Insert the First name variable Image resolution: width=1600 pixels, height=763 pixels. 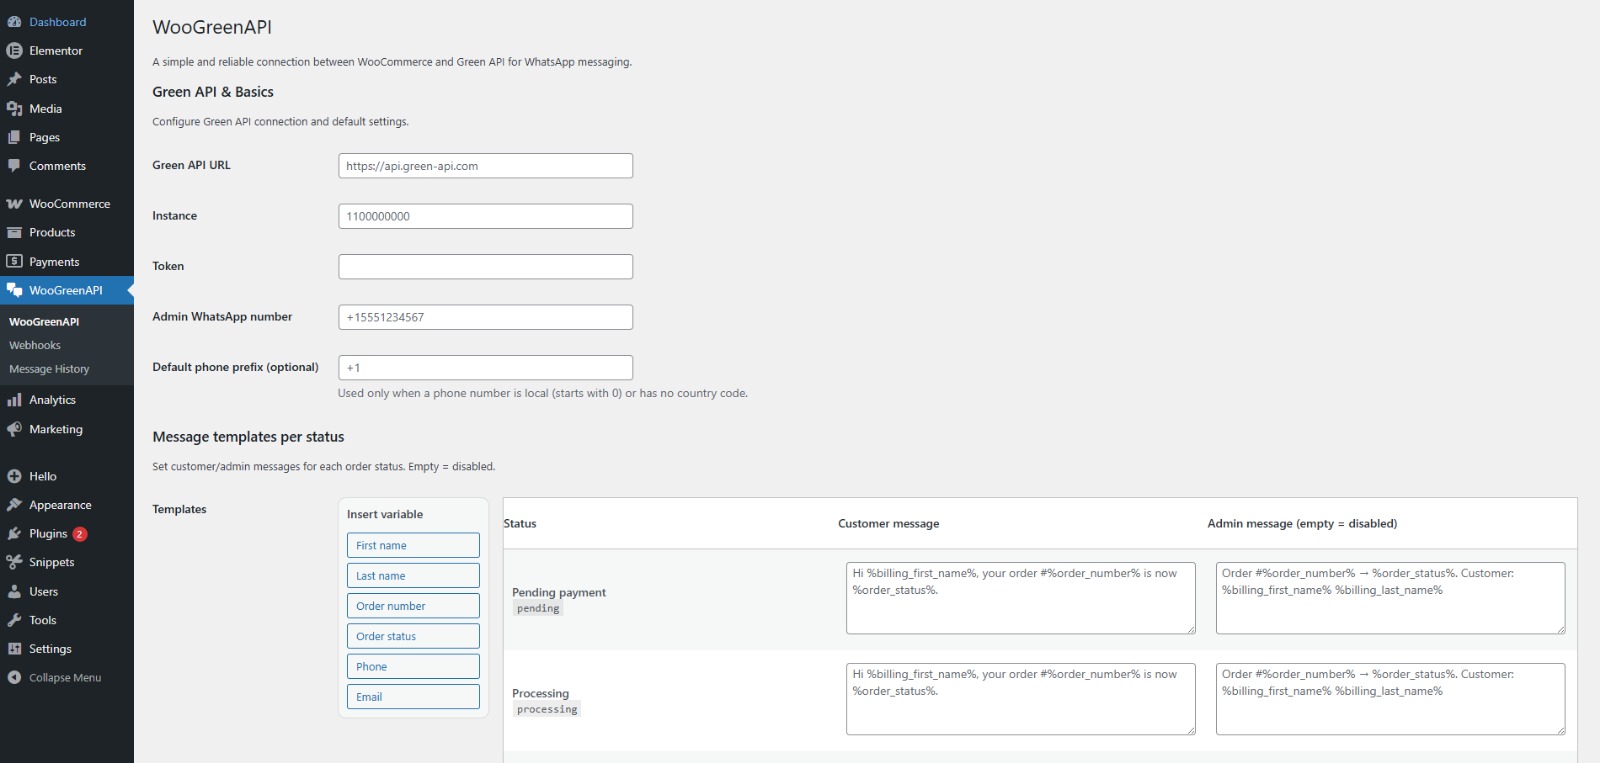pos(413,545)
